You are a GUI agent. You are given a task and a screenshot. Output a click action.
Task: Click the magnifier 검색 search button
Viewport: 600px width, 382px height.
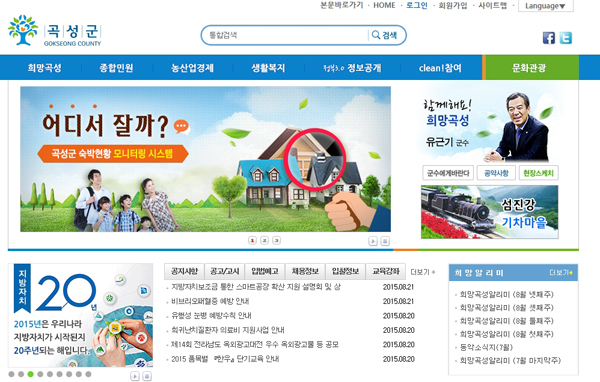click(385, 35)
